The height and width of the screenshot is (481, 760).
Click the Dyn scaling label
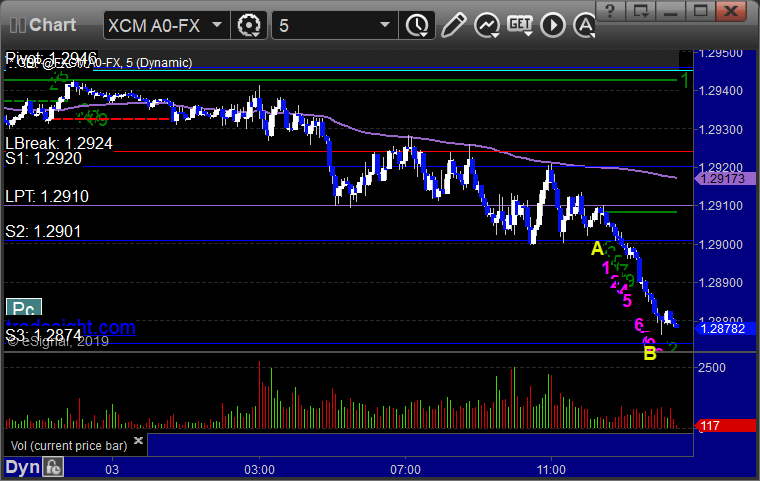pos(22,467)
